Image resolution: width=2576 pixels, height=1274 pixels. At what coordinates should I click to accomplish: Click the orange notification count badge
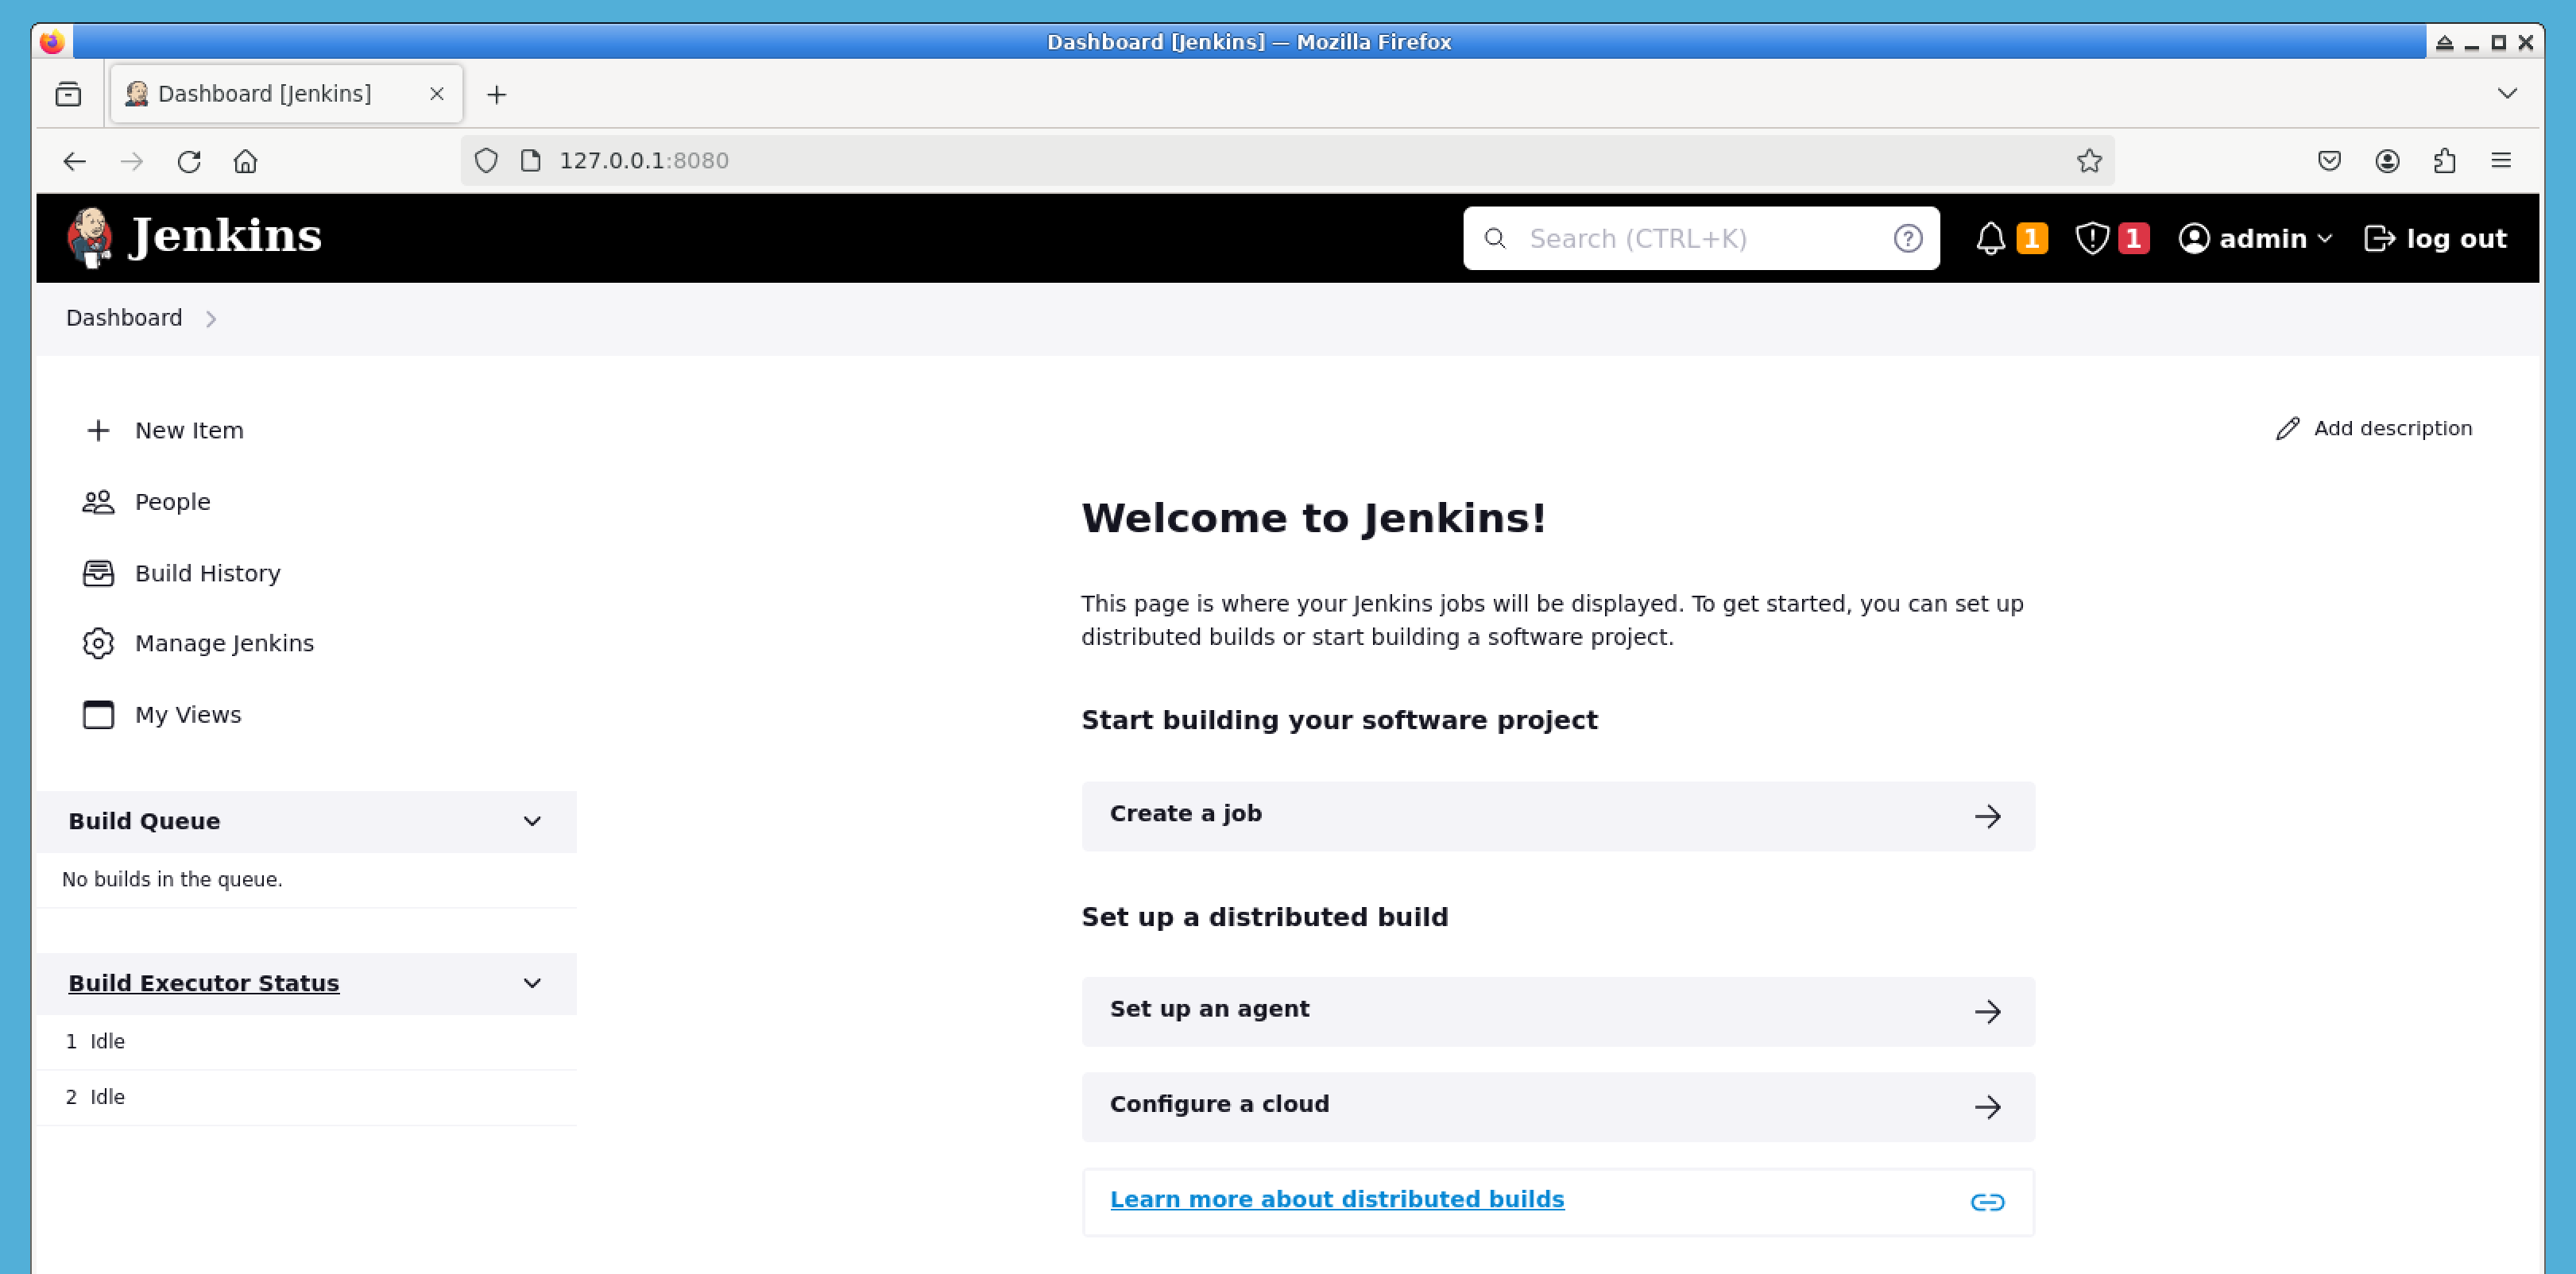[2031, 238]
